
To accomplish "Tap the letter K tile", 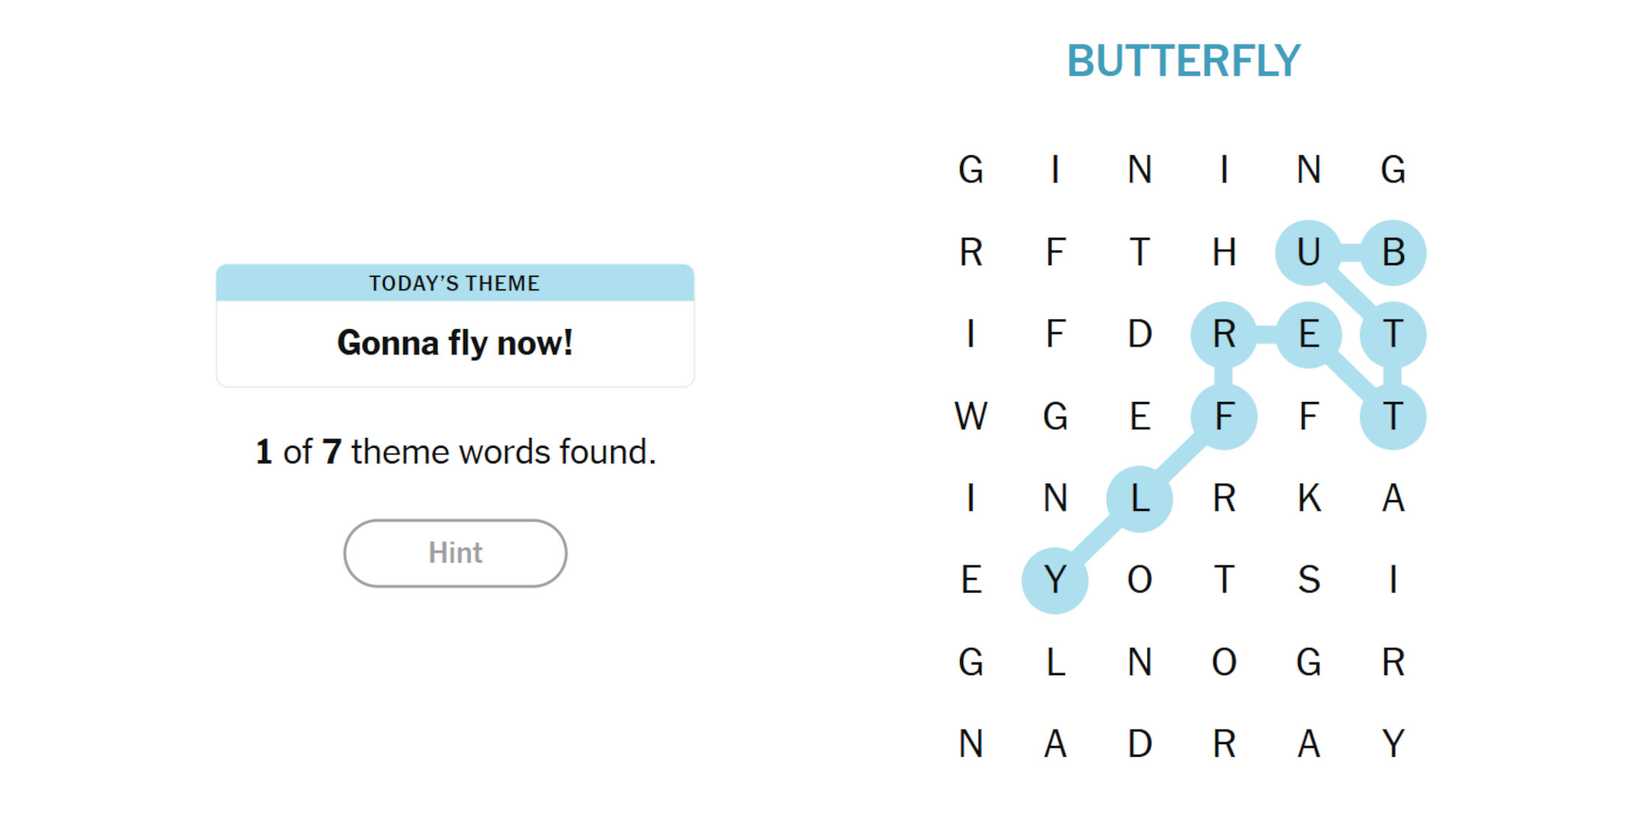I will 1308,498.
